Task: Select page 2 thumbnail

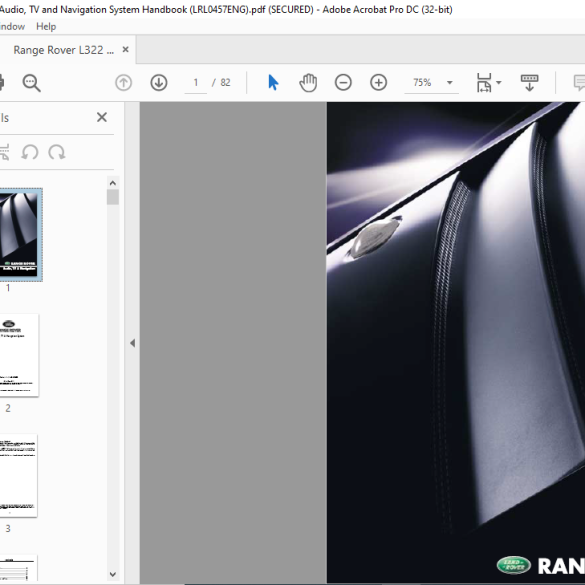Action: click(x=19, y=355)
